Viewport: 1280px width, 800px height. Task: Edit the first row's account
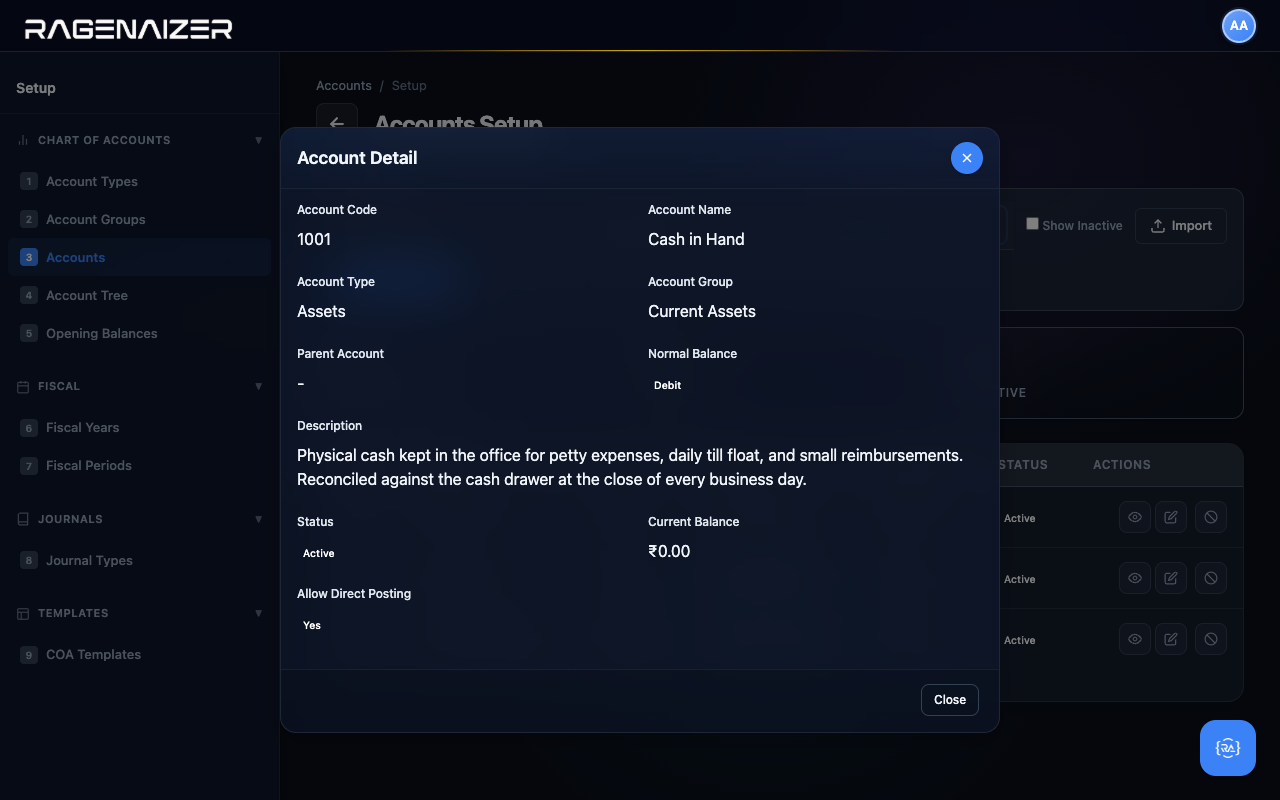pyautogui.click(x=1171, y=517)
